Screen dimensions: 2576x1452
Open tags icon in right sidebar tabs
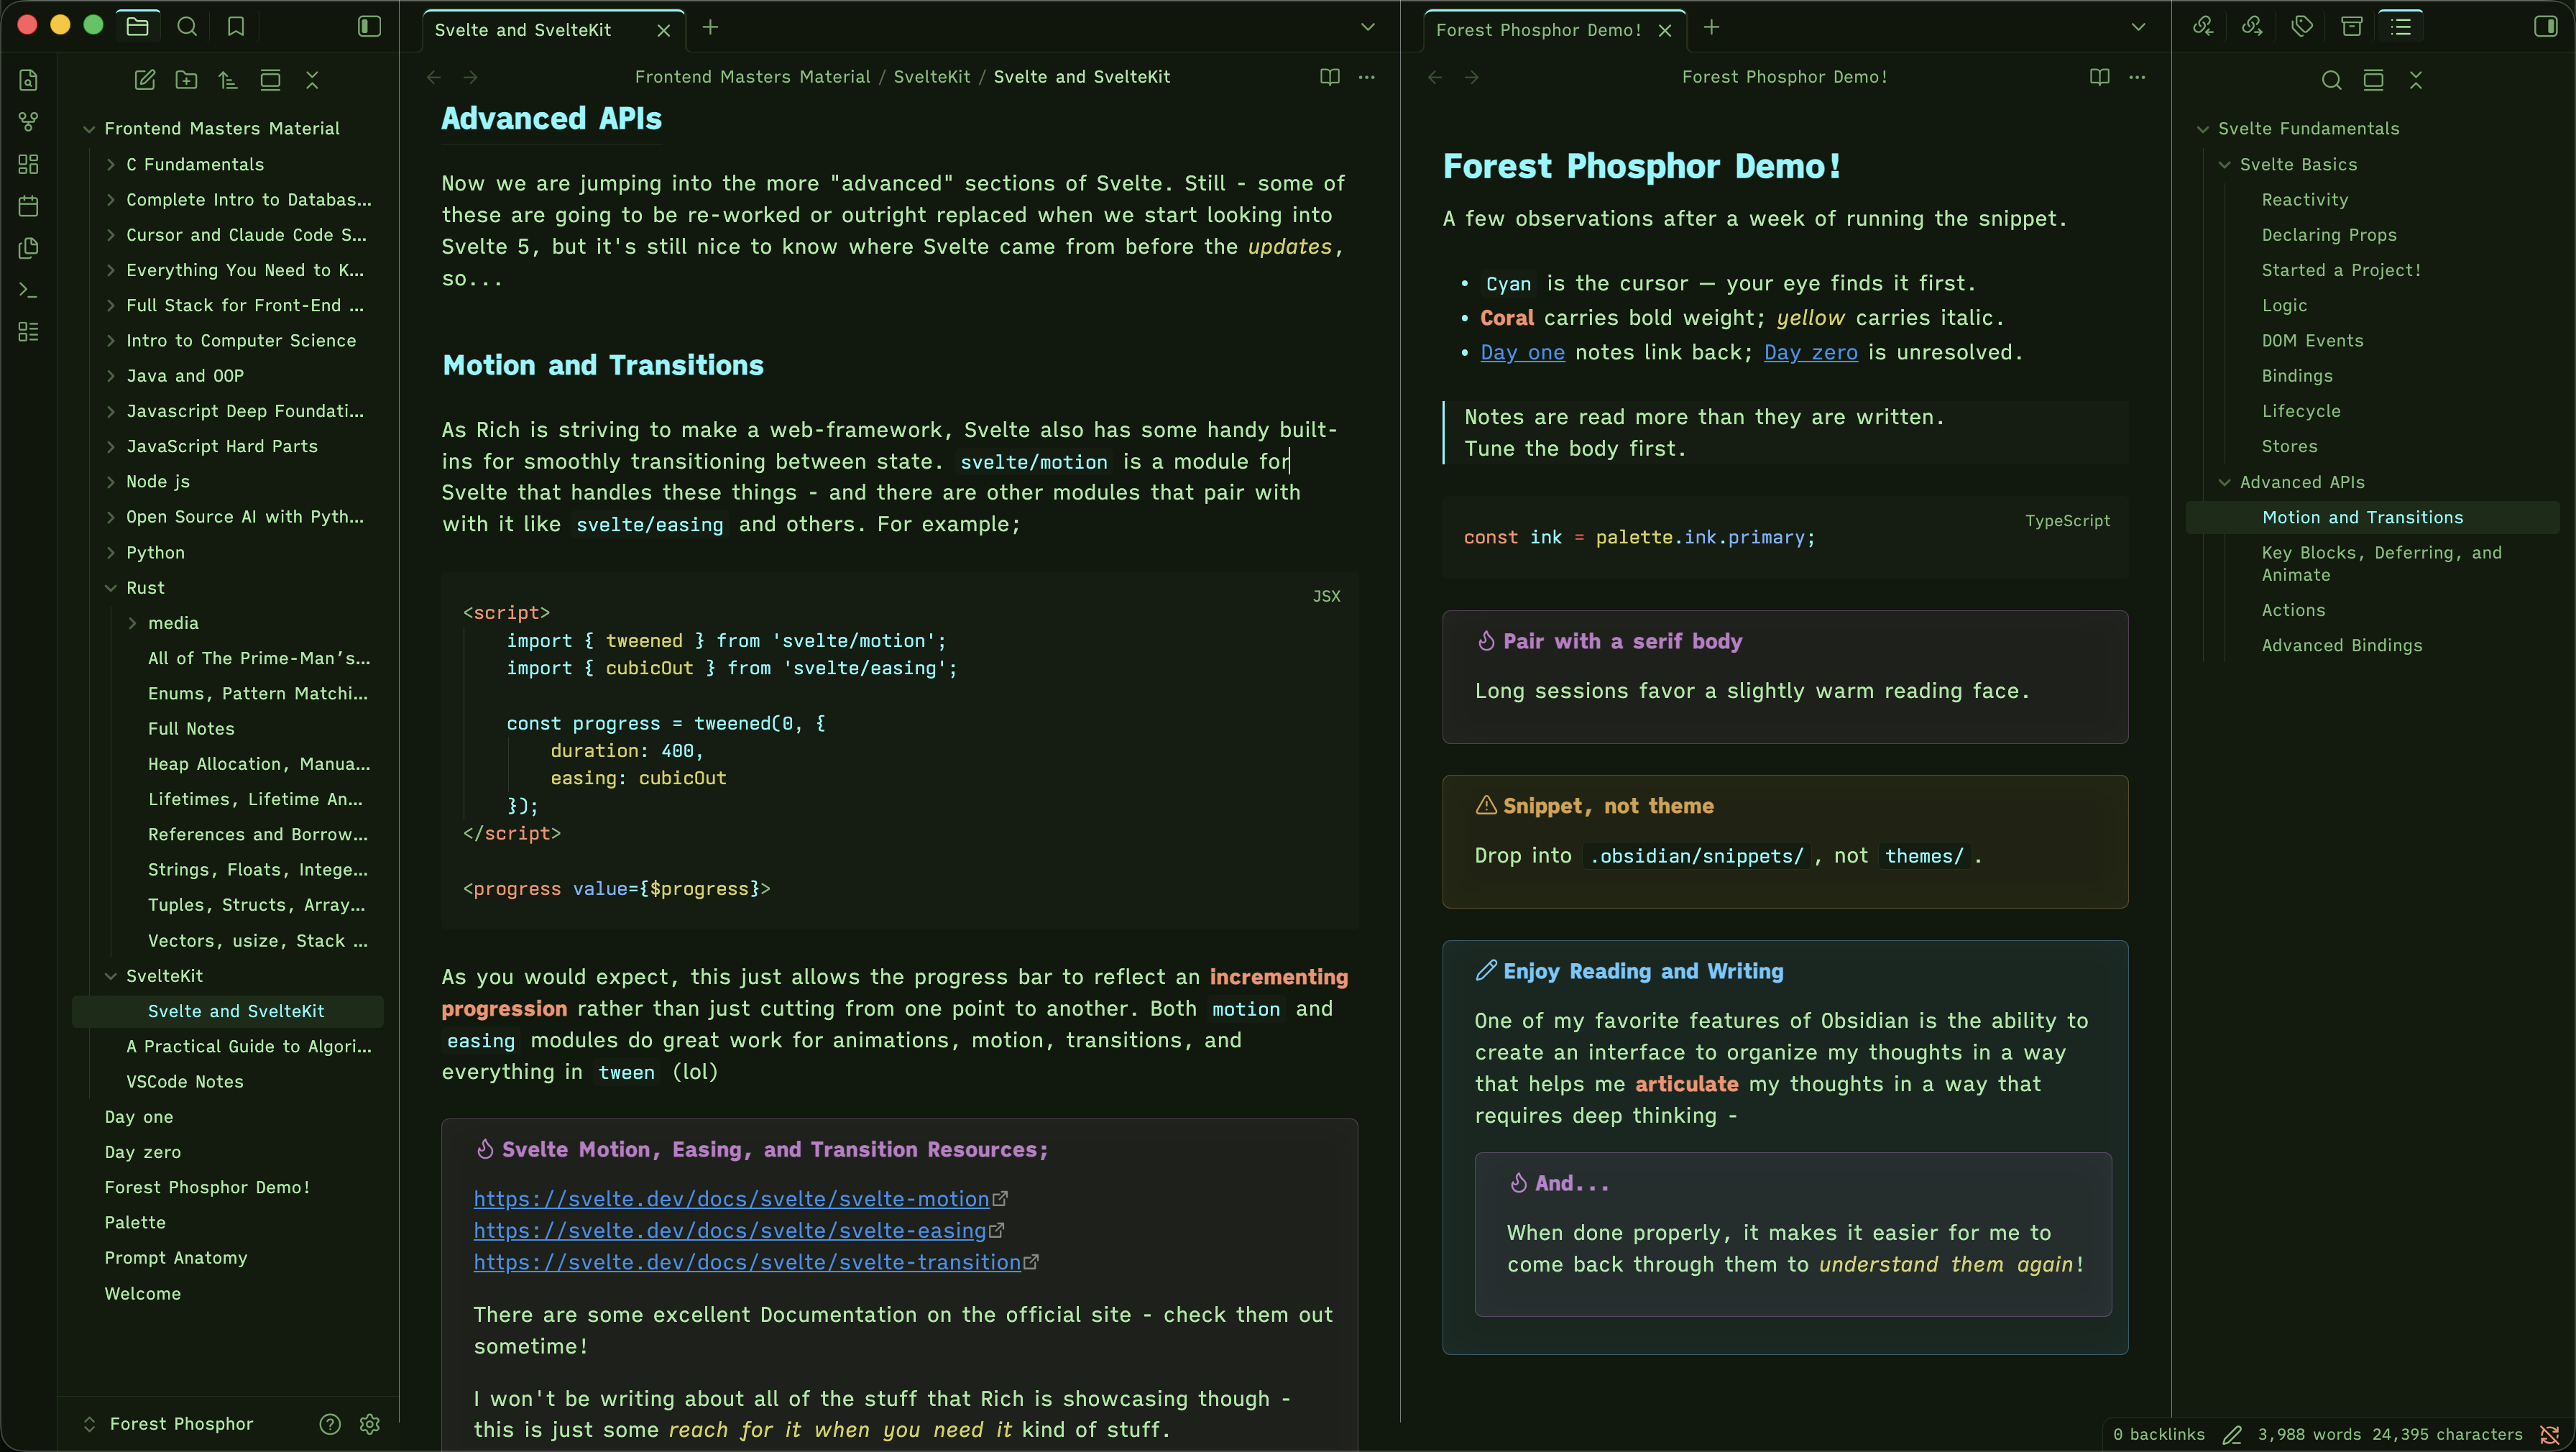coord(2302,27)
